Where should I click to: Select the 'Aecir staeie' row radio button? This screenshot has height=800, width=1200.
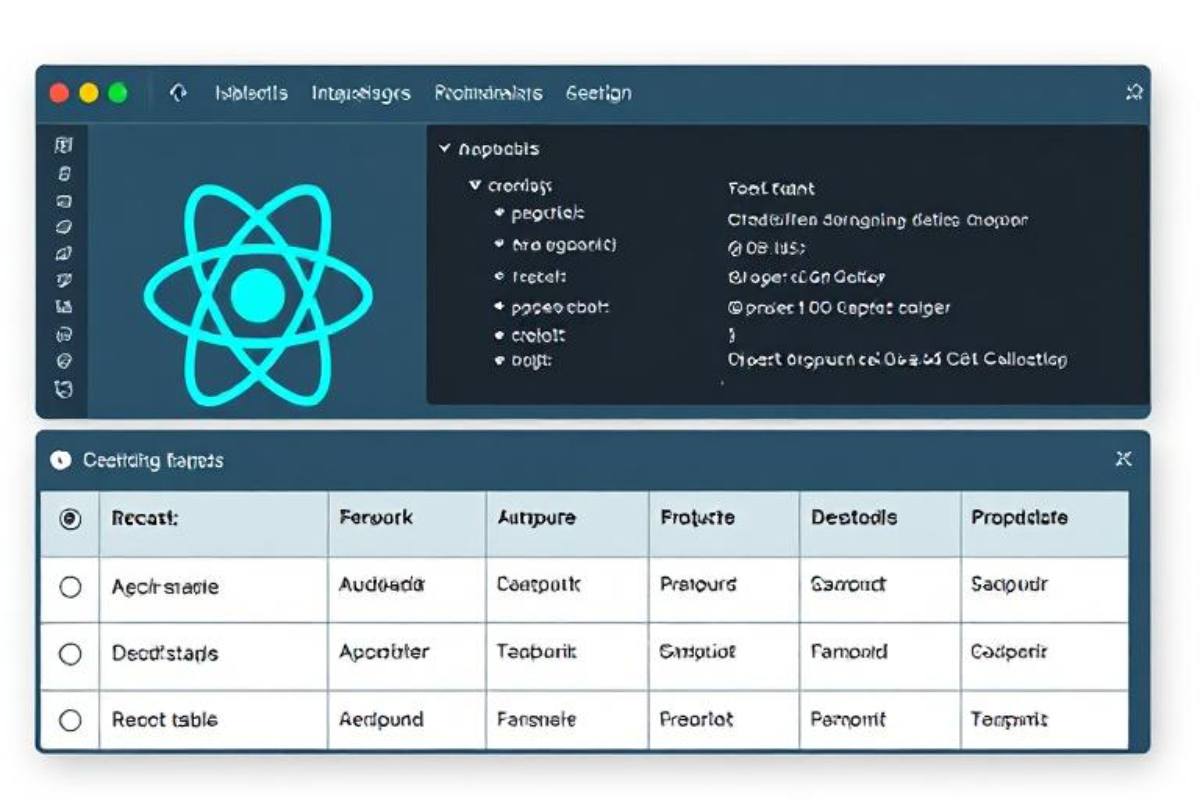click(x=70, y=587)
